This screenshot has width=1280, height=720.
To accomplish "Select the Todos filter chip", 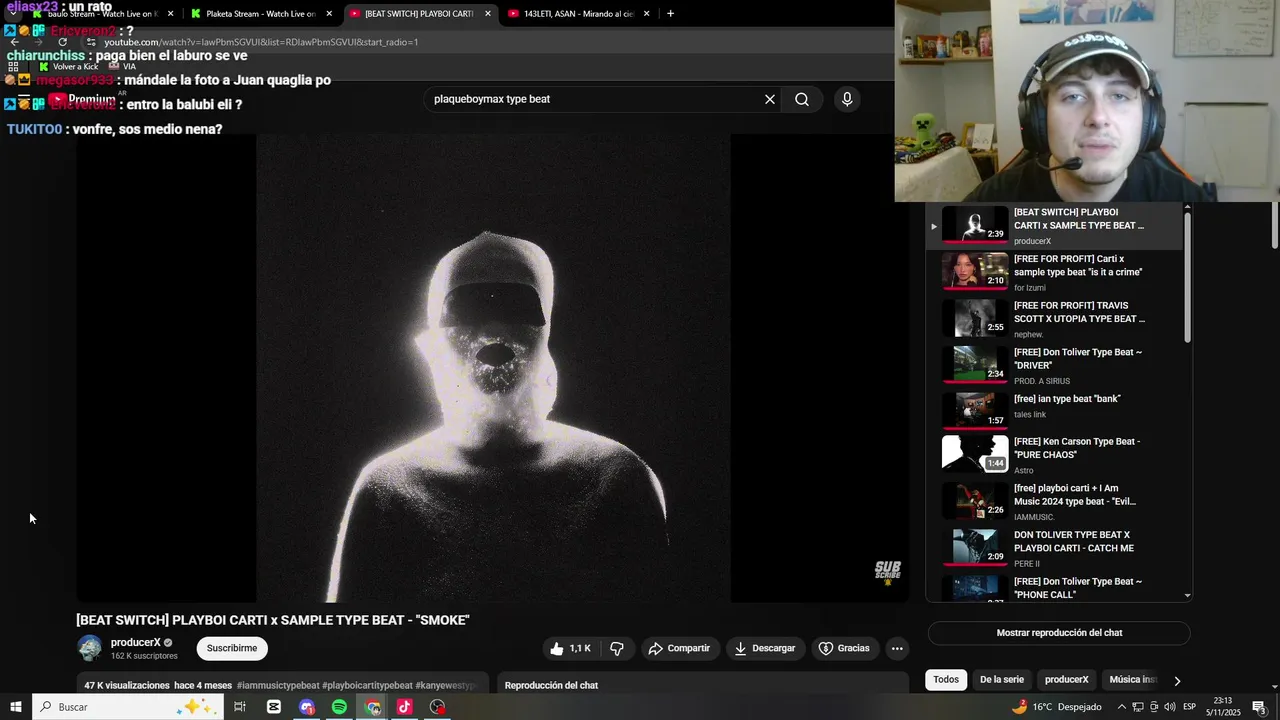I will point(946,680).
